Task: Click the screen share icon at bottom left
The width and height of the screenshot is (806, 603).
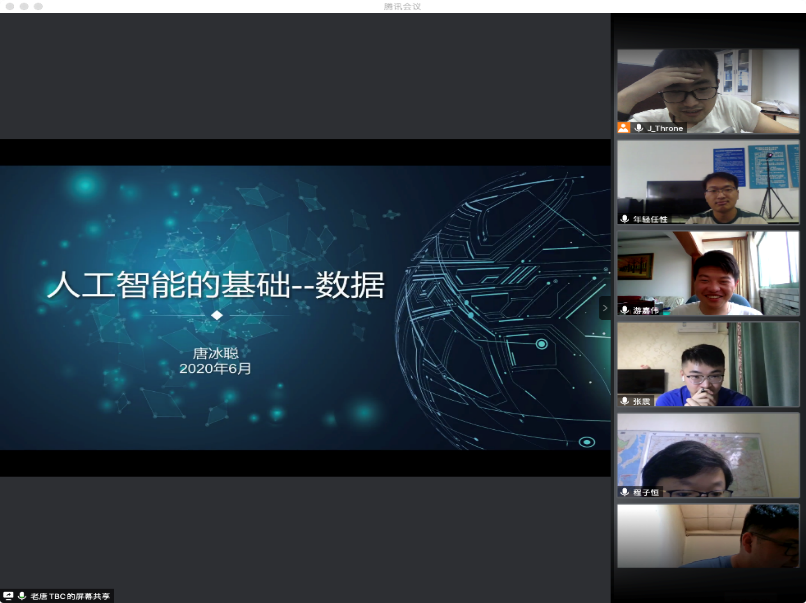Action: pyautogui.click(x=8, y=596)
